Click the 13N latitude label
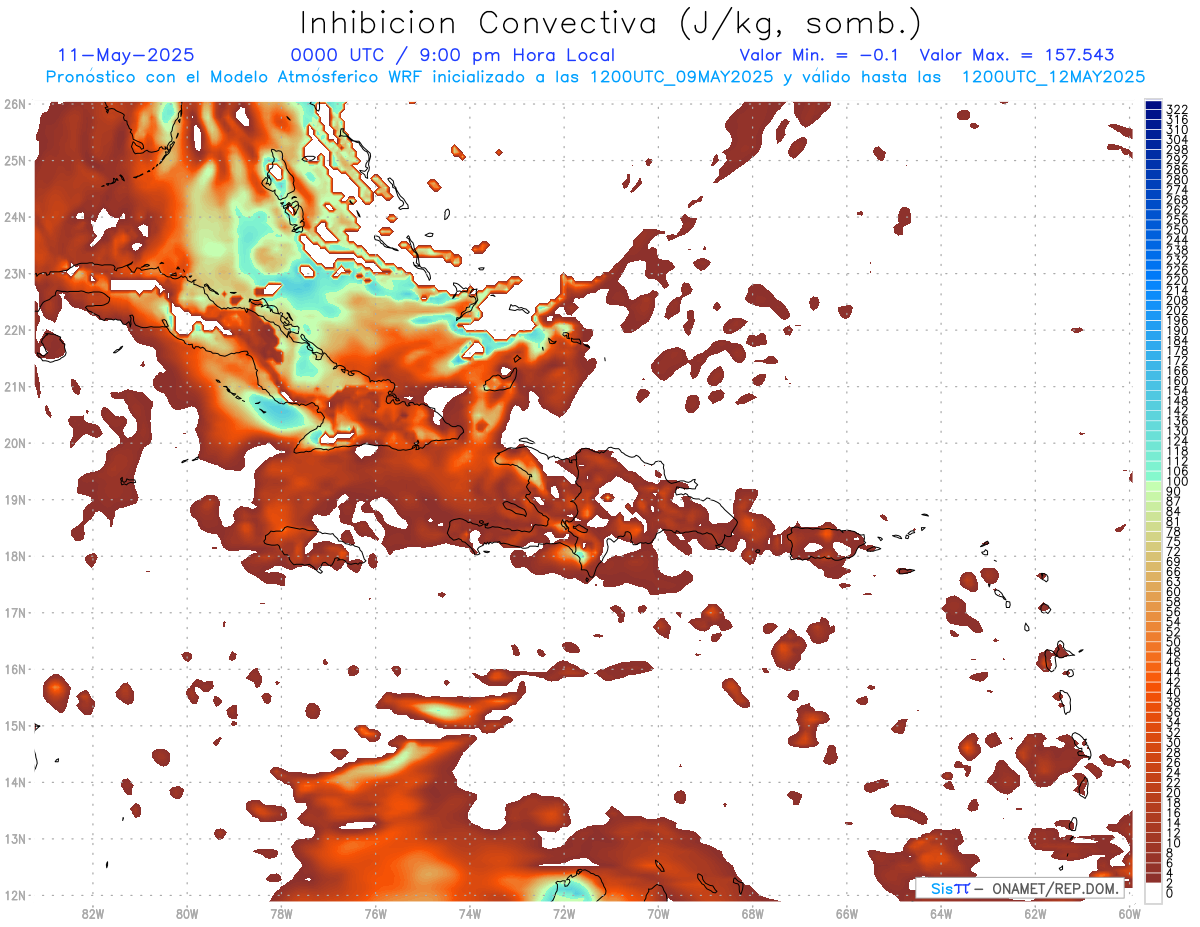 pos(16,838)
